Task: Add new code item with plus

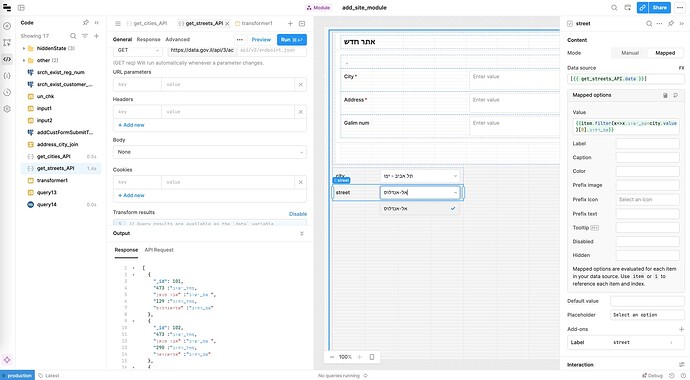Action: click(x=96, y=36)
